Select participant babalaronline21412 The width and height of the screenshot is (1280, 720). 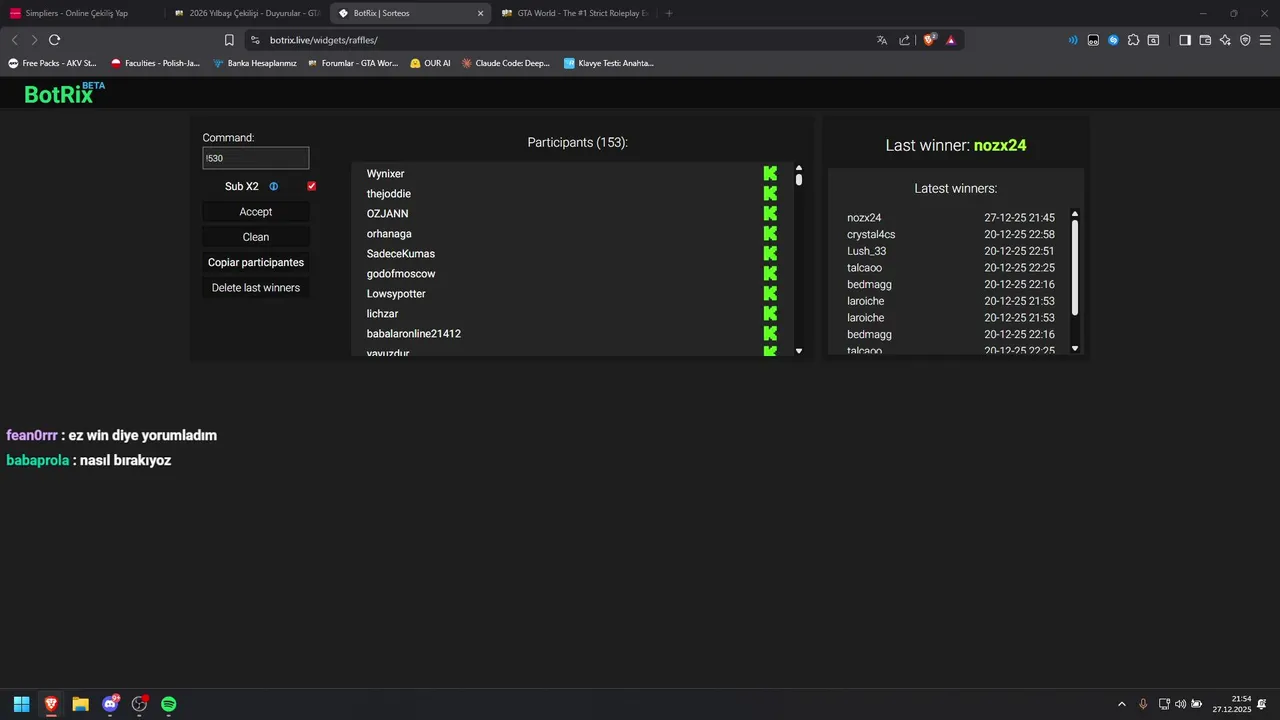coord(414,334)
